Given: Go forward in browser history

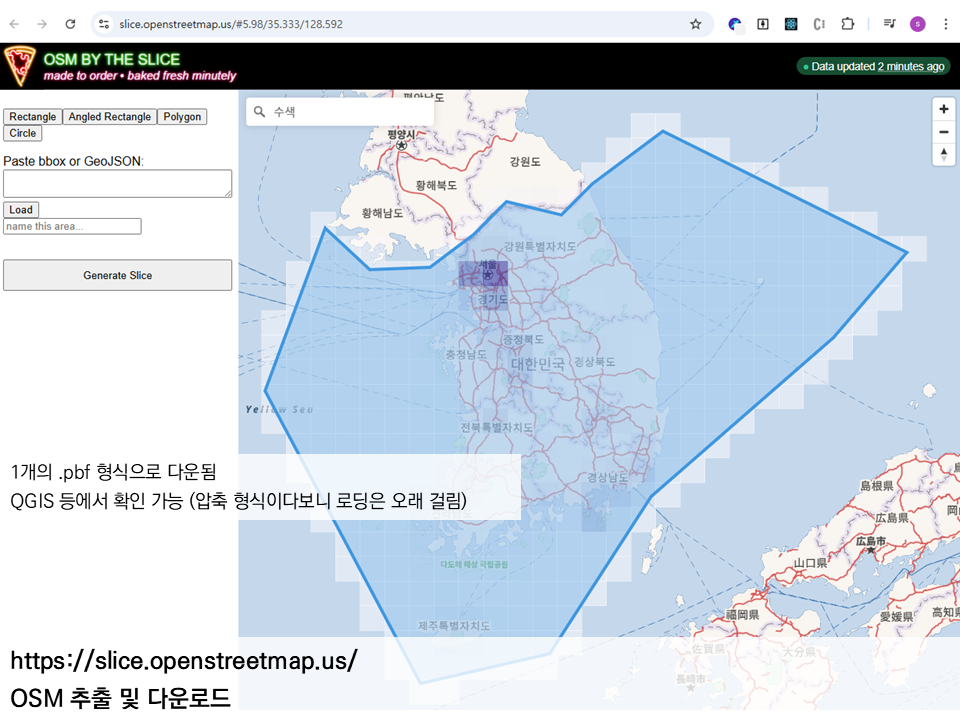Looking at the screenshot, I should [42, 24].
